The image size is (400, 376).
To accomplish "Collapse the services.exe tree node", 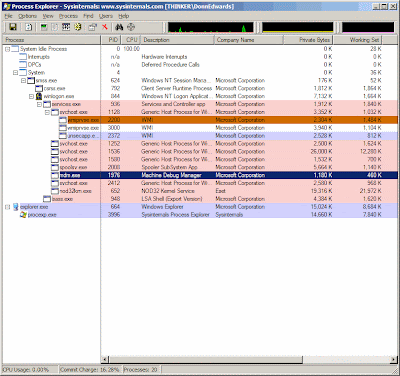I will pyautogui.click(x=39, y=104).
